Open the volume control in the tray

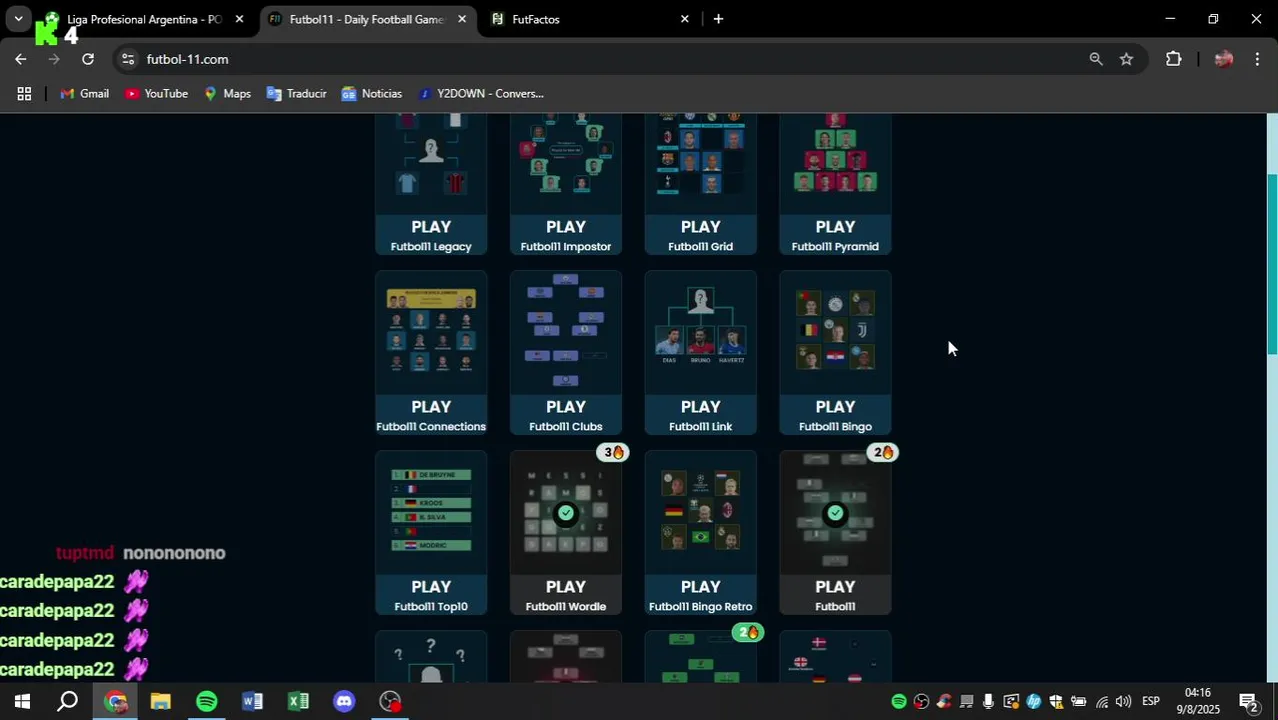pyautogui.click(x=1123, y=701)
